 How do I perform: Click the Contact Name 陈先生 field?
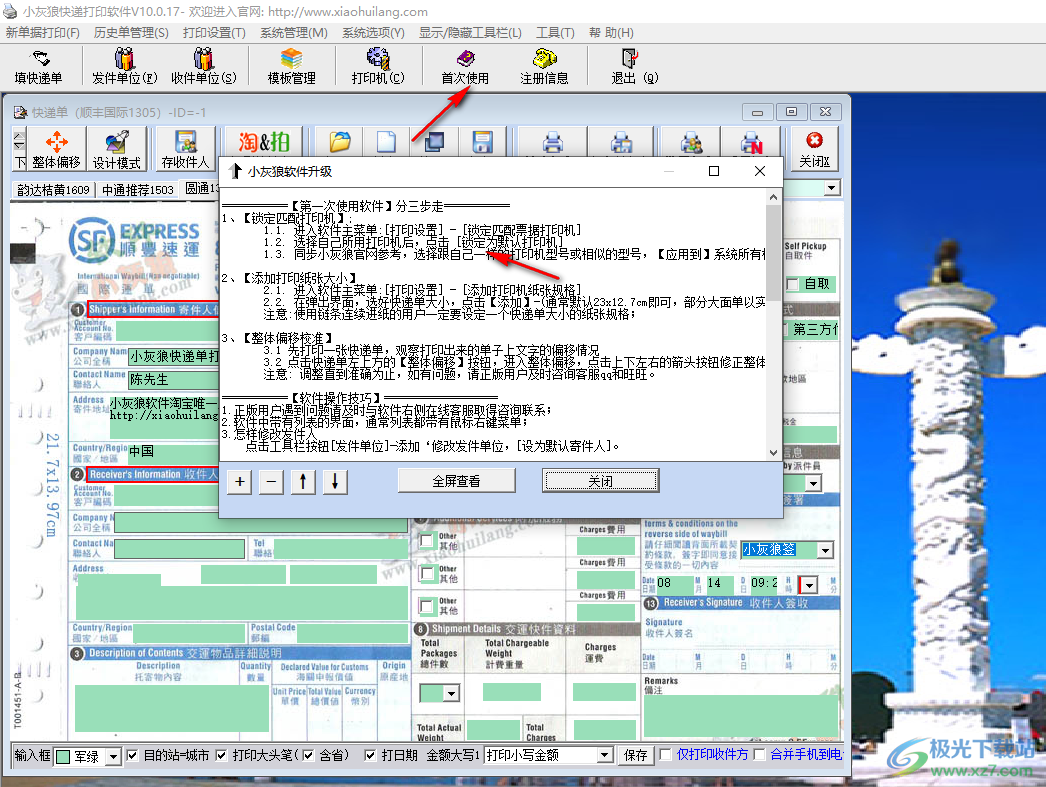pyautogui.click(x=173, y=379)
